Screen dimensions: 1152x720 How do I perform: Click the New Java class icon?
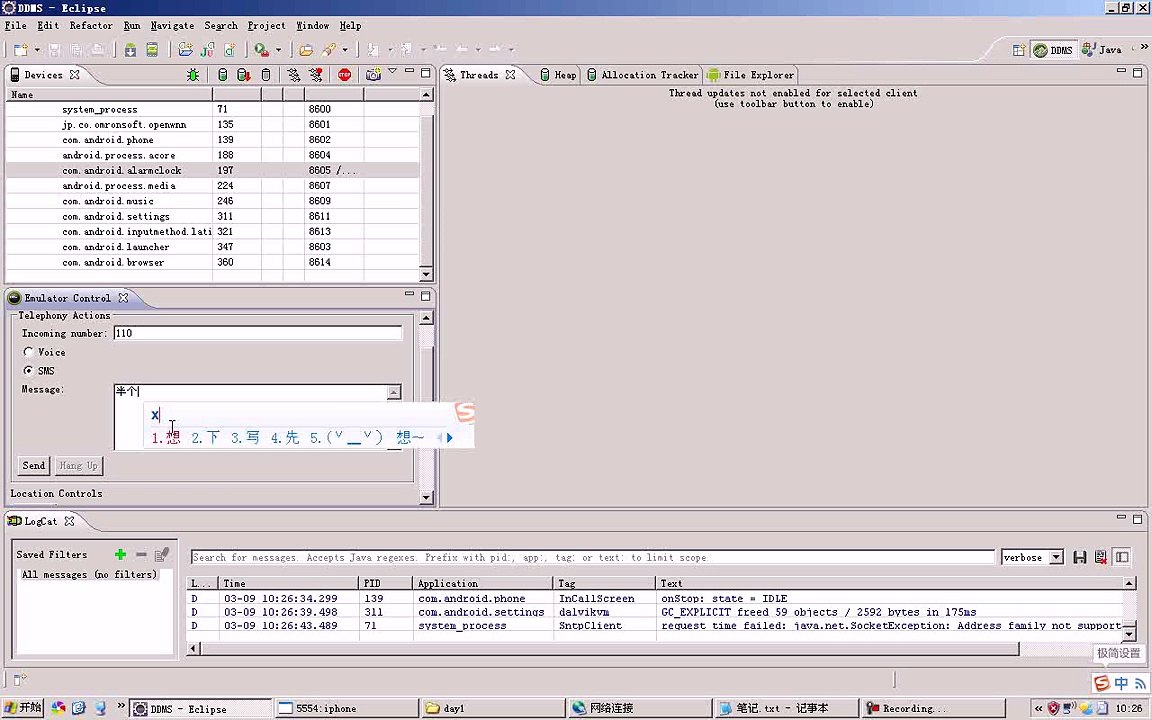[230, 50]
